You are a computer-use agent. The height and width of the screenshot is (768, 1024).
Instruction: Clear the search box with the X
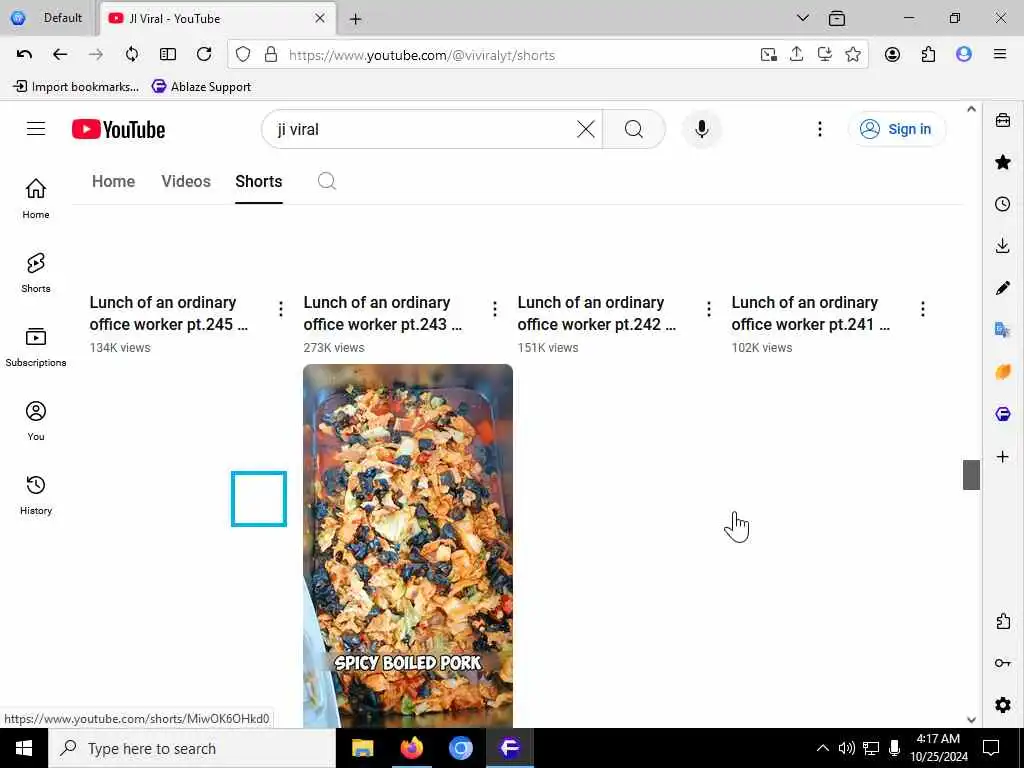(x=586, y=129)
